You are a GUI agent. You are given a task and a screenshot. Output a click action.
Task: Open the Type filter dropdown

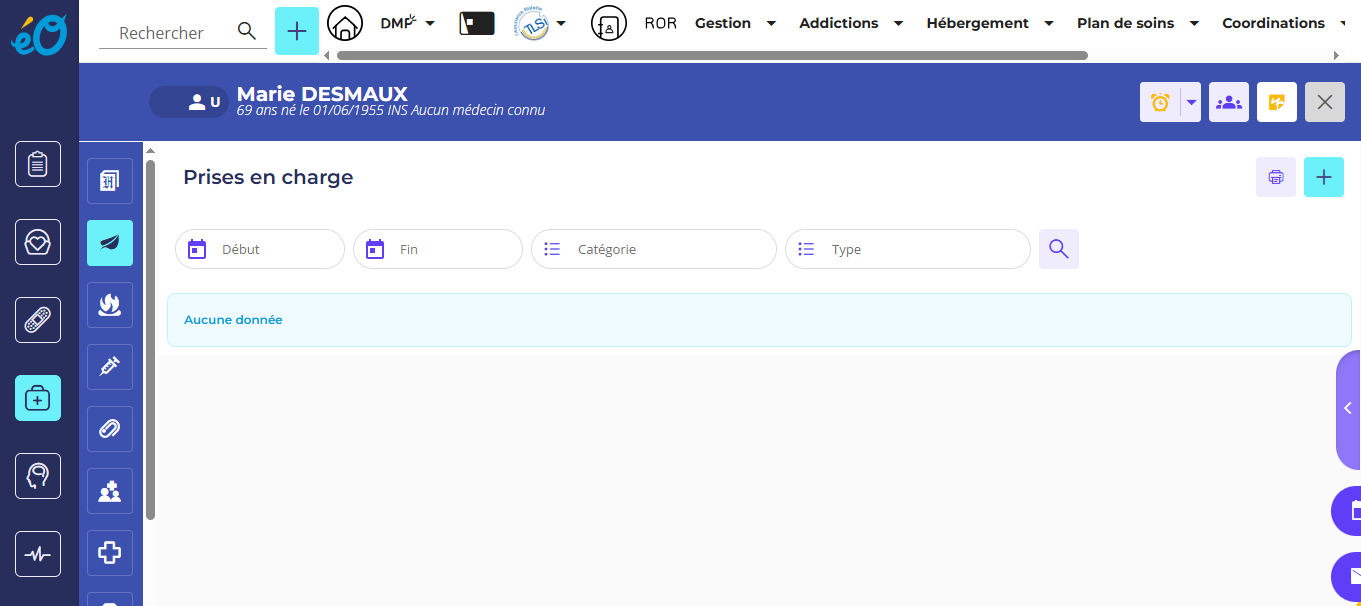(x=908, y=249)
